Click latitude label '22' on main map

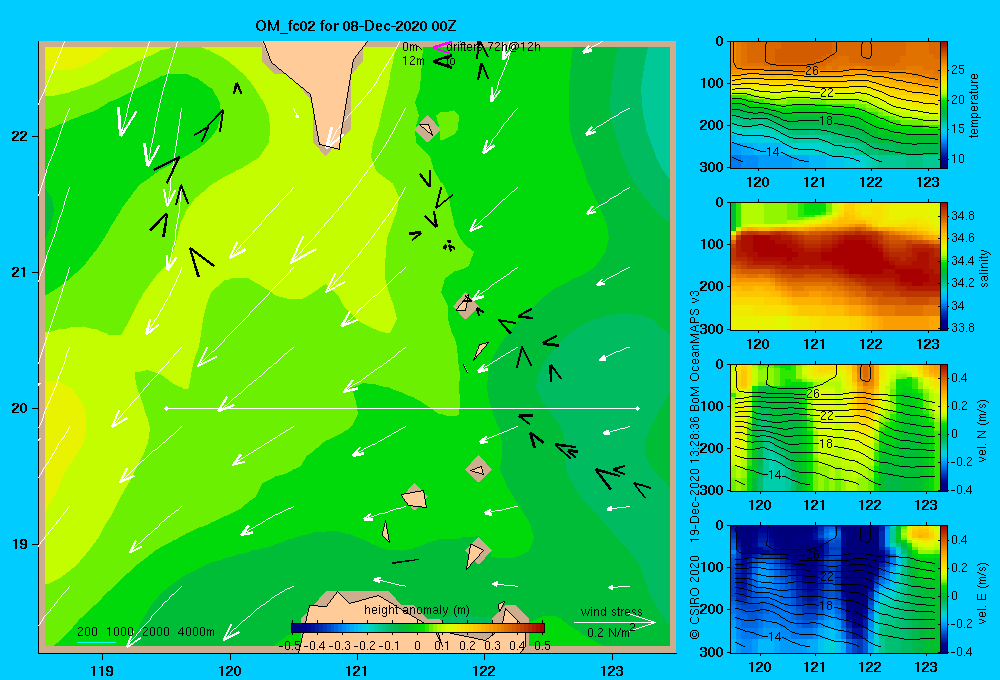point(20,136)
